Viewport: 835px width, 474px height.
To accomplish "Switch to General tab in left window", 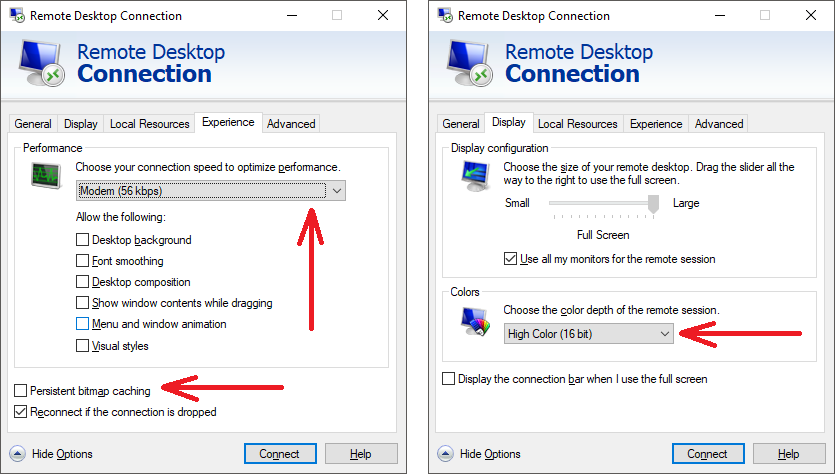I will (x=33, y=124).
